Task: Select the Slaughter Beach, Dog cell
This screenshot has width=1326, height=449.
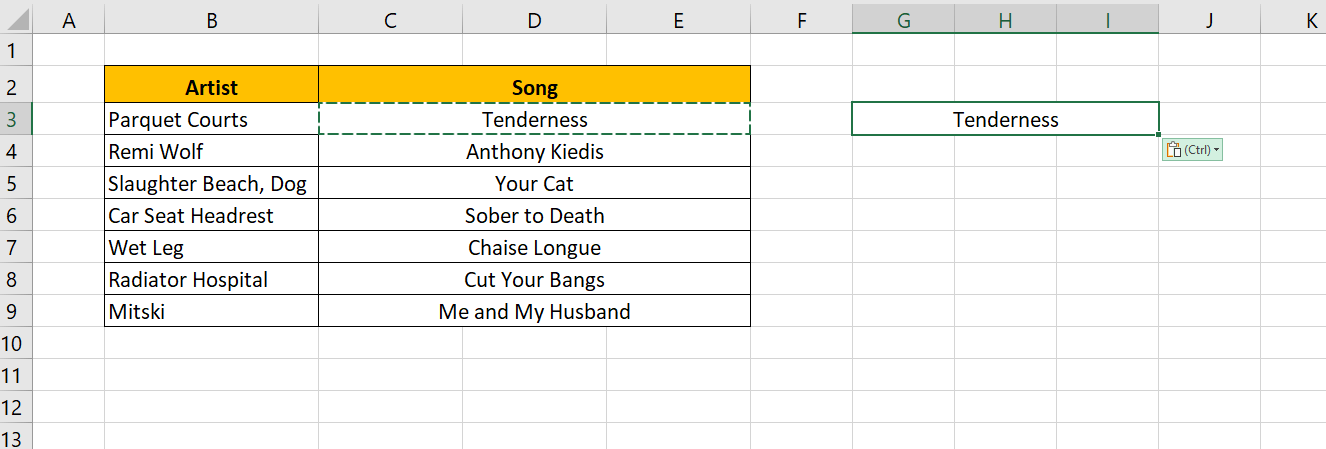Action: [x=211, y=184]
